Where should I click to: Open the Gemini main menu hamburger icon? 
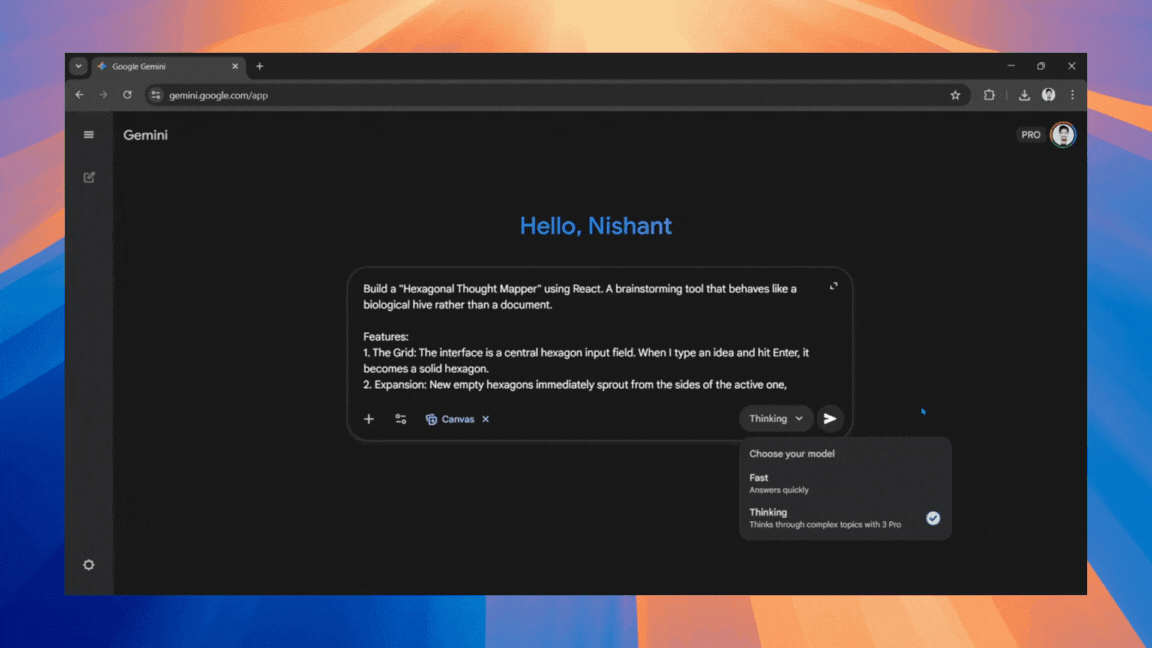coord(89,135)
